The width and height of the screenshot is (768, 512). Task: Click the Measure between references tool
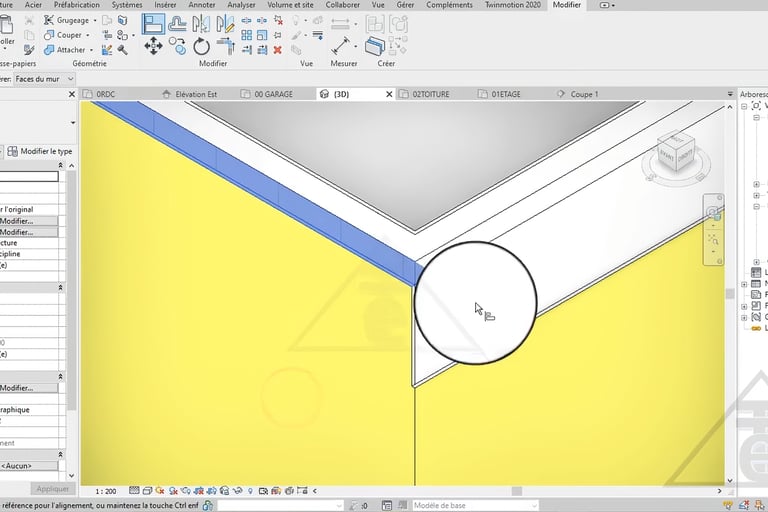[x=341, y=46]
